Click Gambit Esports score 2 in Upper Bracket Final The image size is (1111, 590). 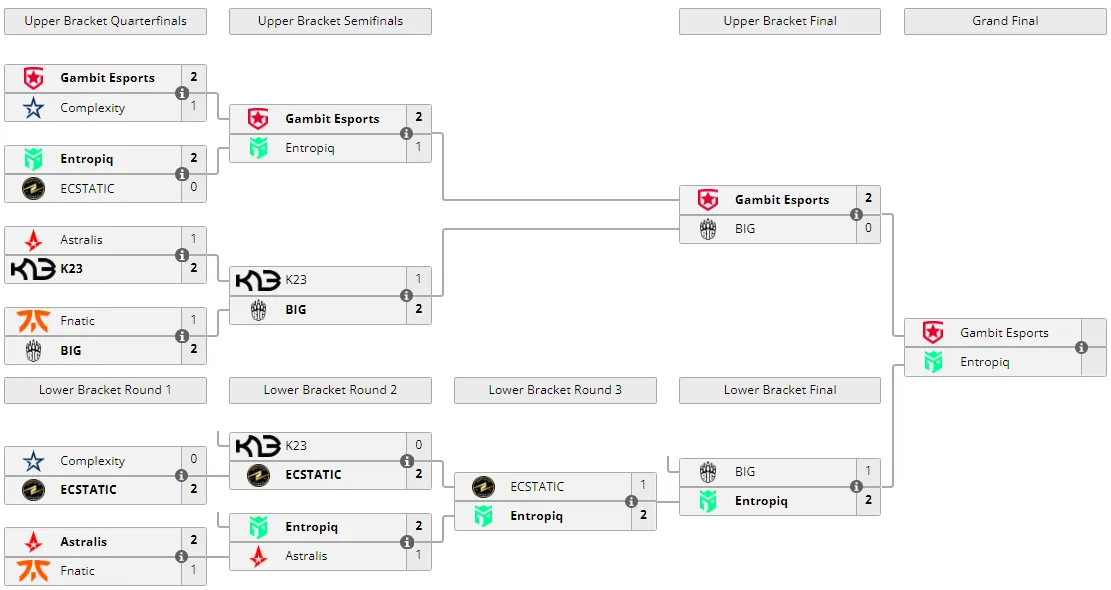click(x=869, y=198)
